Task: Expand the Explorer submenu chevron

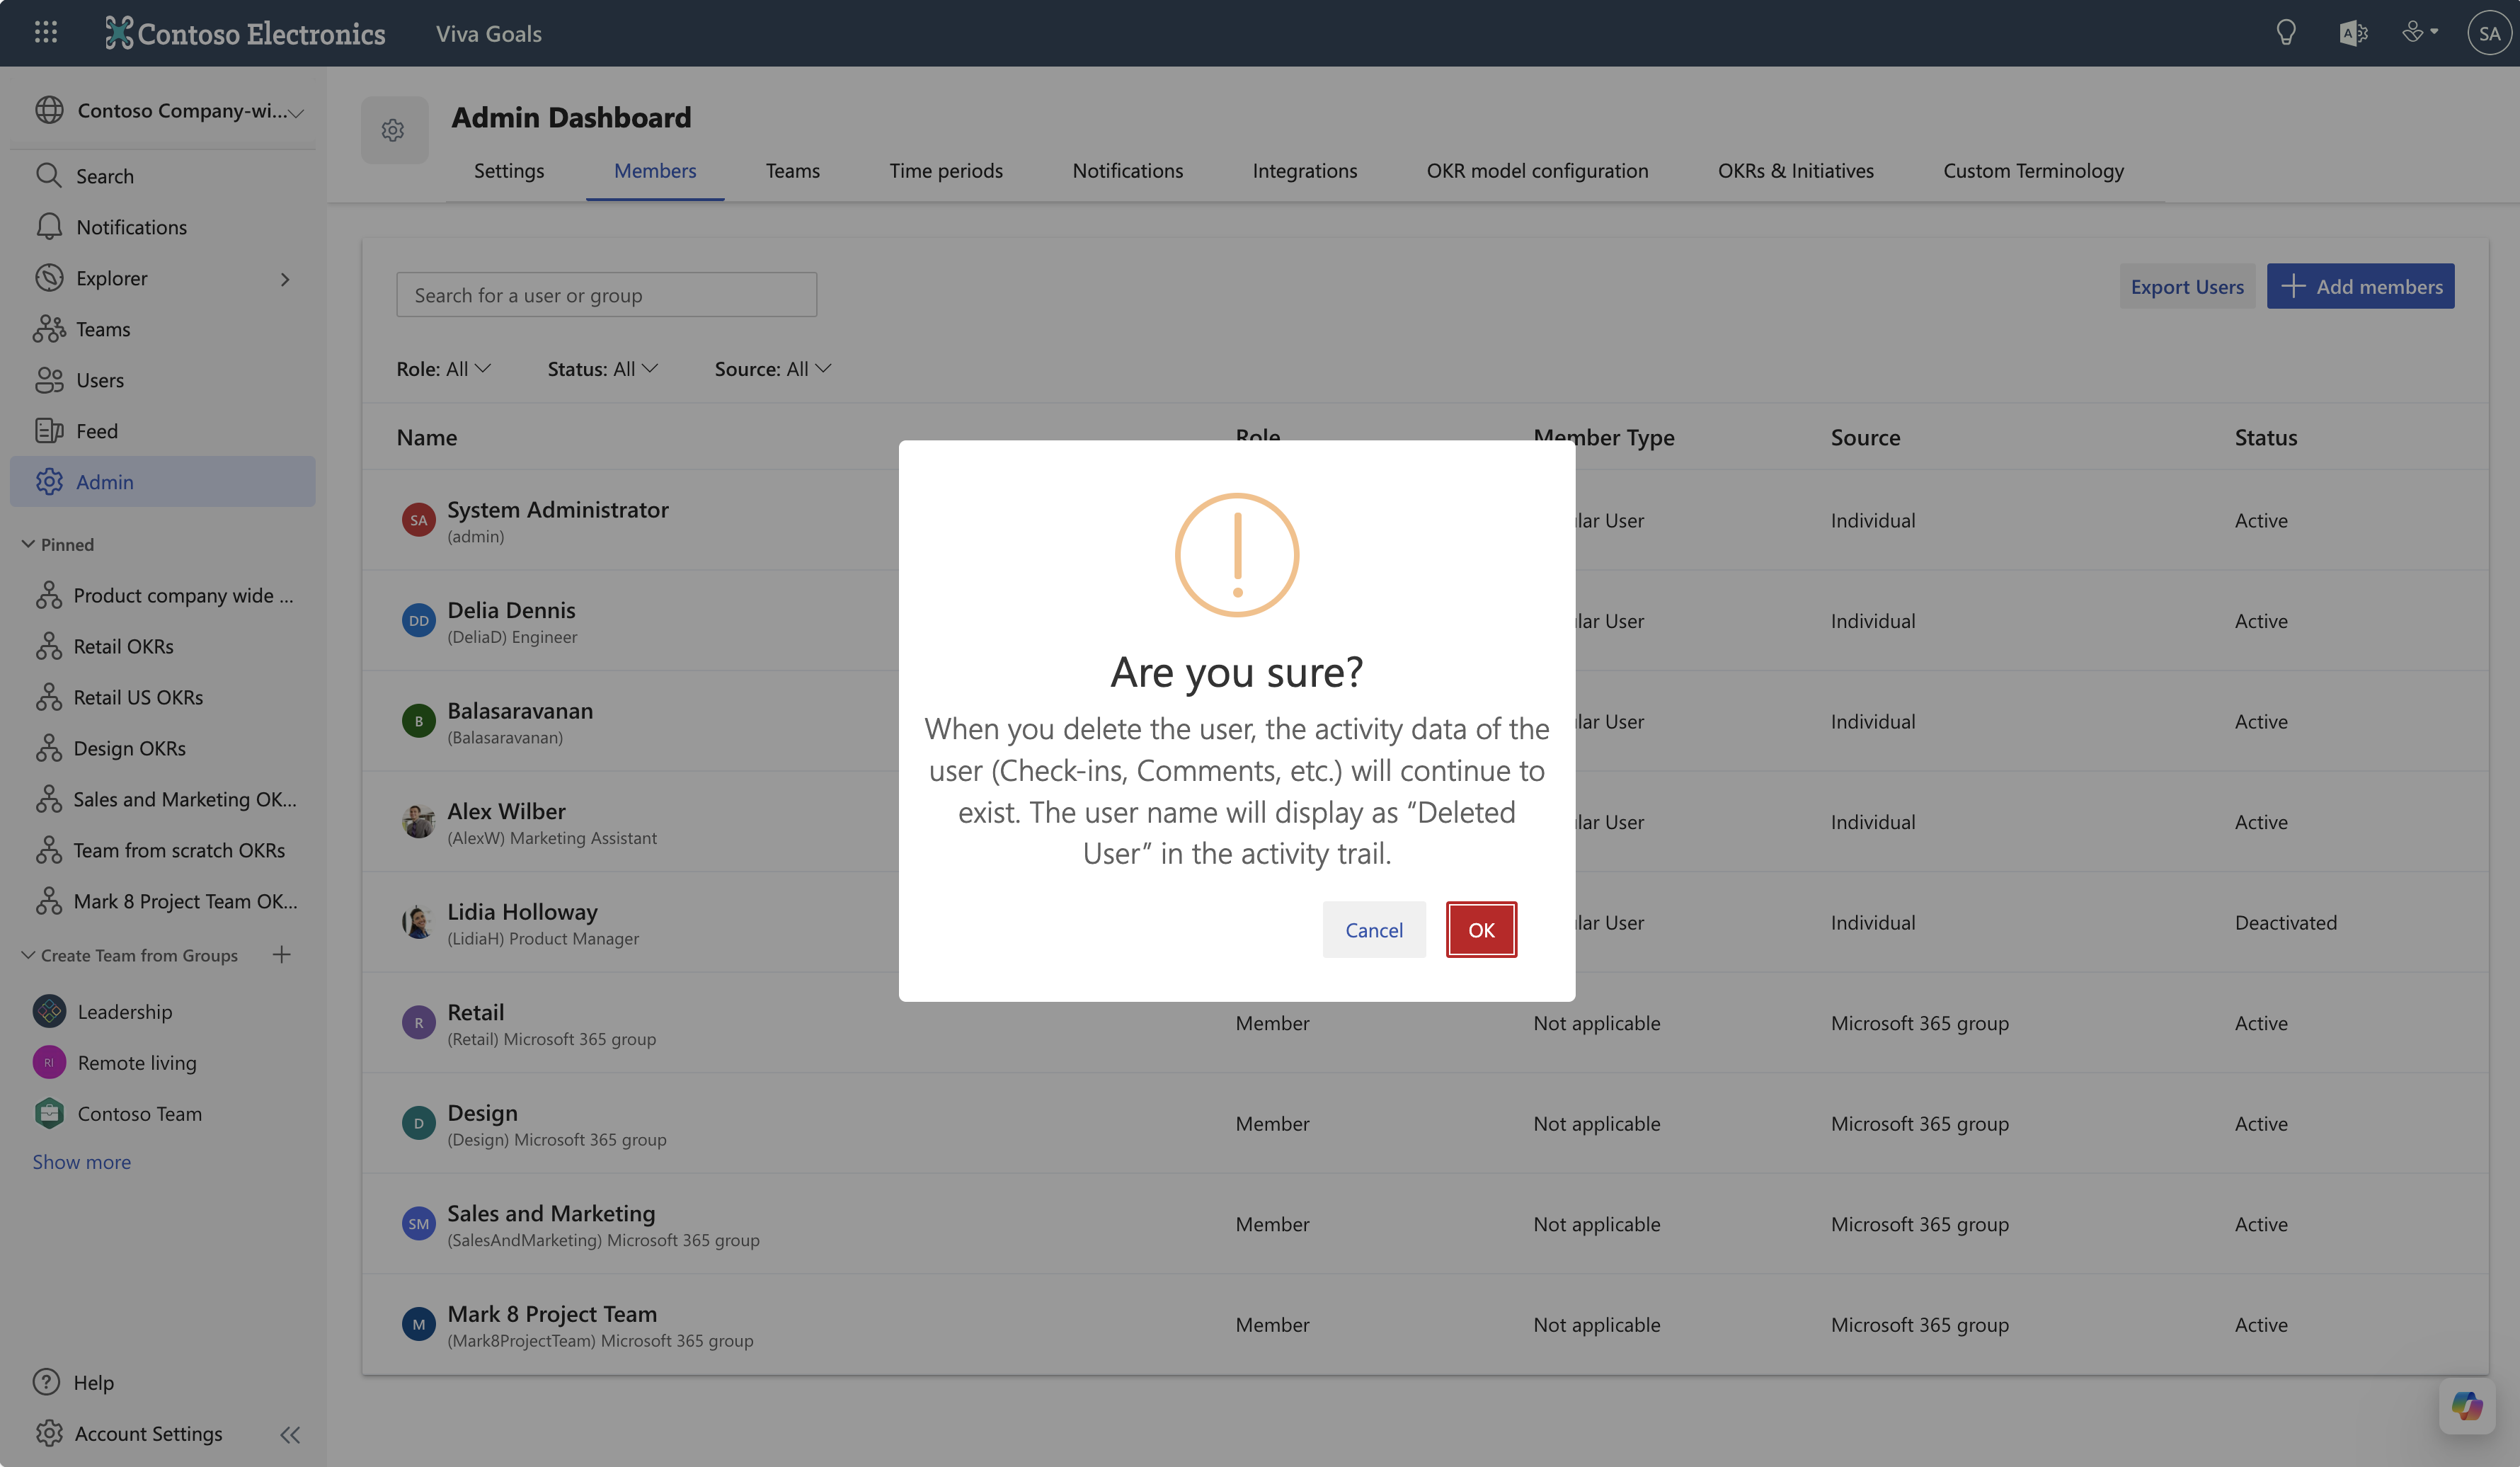Action: (285, 279)
